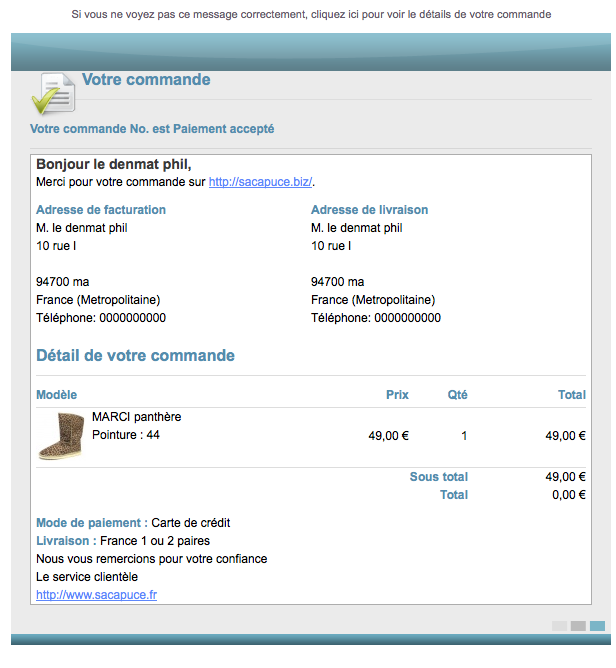This screenshot has height=668, width=616.
Task: Click 'M. le denmat phil' under facturation
Action: (82, 228)
